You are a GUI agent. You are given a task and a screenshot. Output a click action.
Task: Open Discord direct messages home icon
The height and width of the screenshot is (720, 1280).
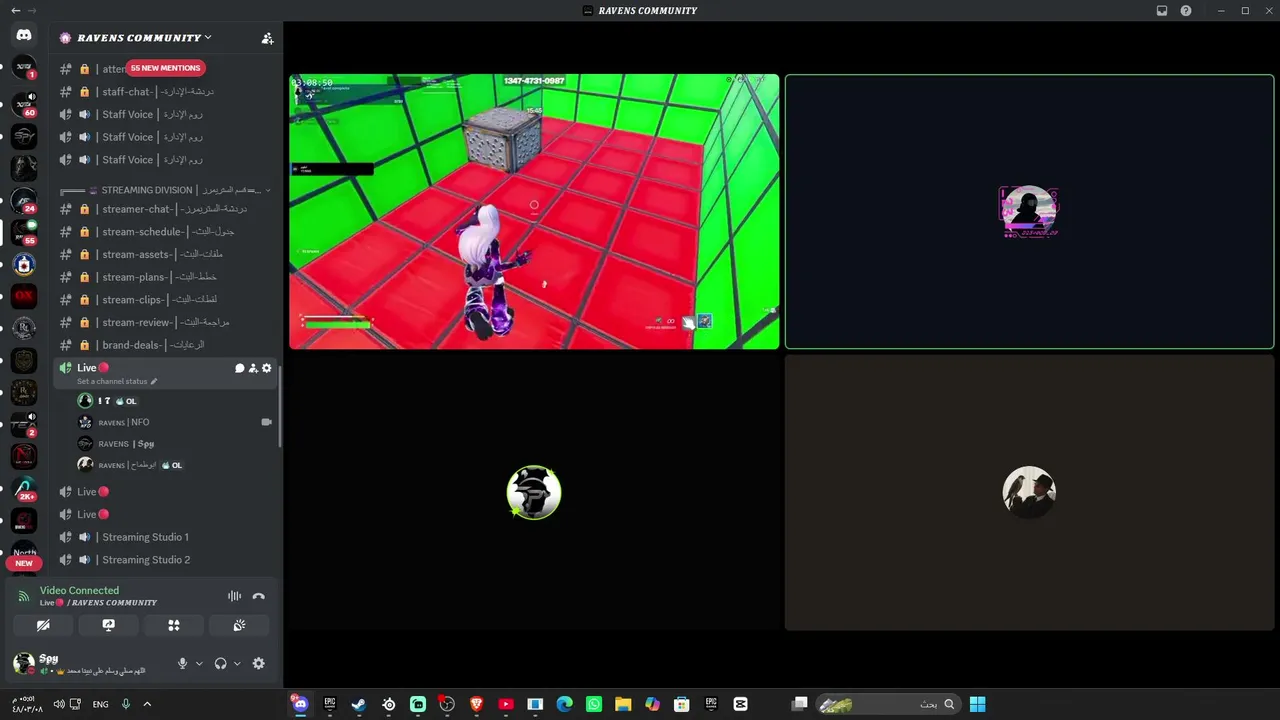tap(24, 35)
